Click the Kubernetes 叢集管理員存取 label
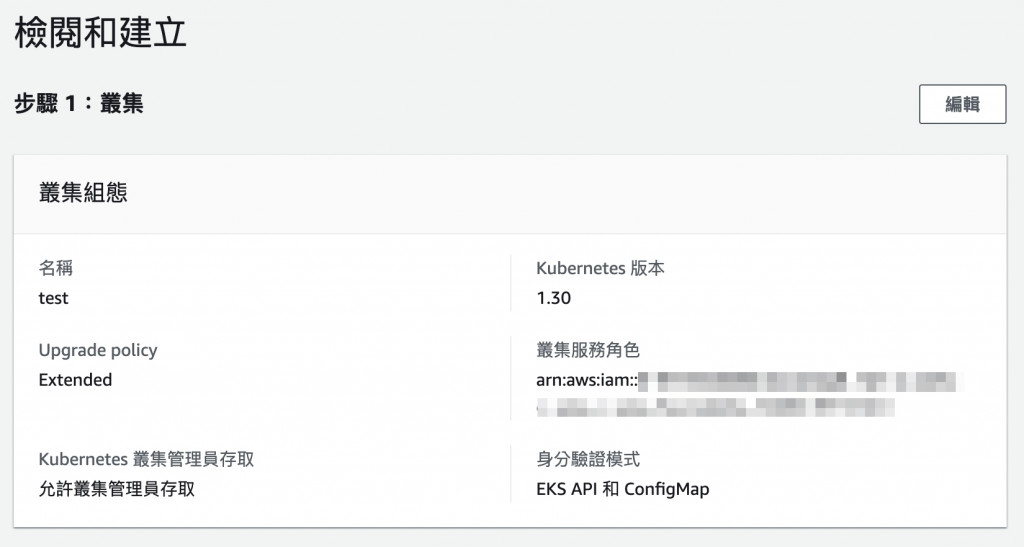Image resolution: width=1024 pixels, height=547 pixels. (146, 460)
